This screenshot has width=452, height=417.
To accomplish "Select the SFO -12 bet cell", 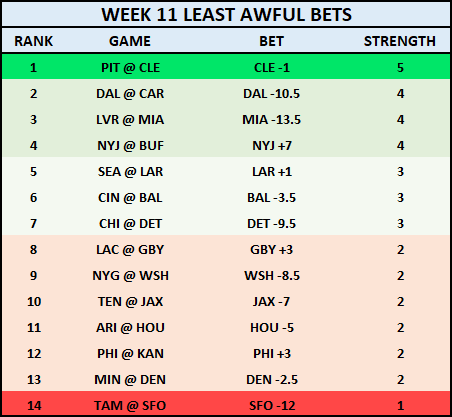I will coord(272,406).
